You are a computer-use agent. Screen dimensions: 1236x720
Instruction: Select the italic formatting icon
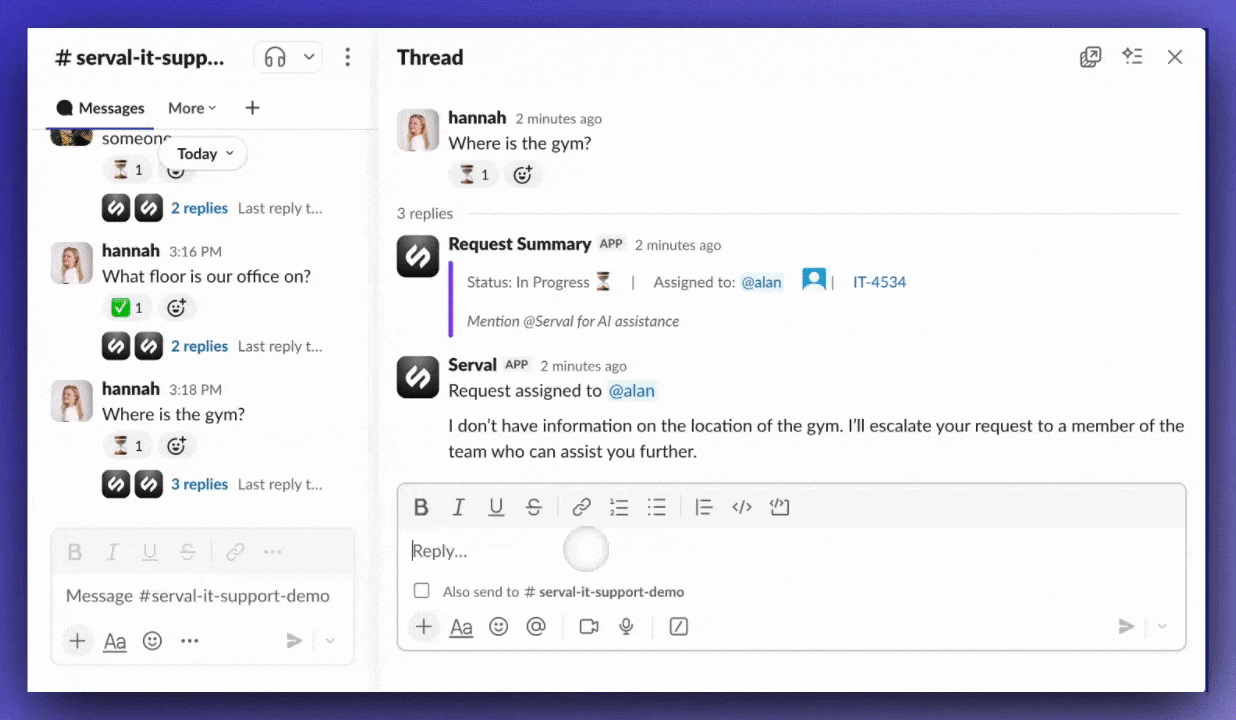[x=458, y=507]
